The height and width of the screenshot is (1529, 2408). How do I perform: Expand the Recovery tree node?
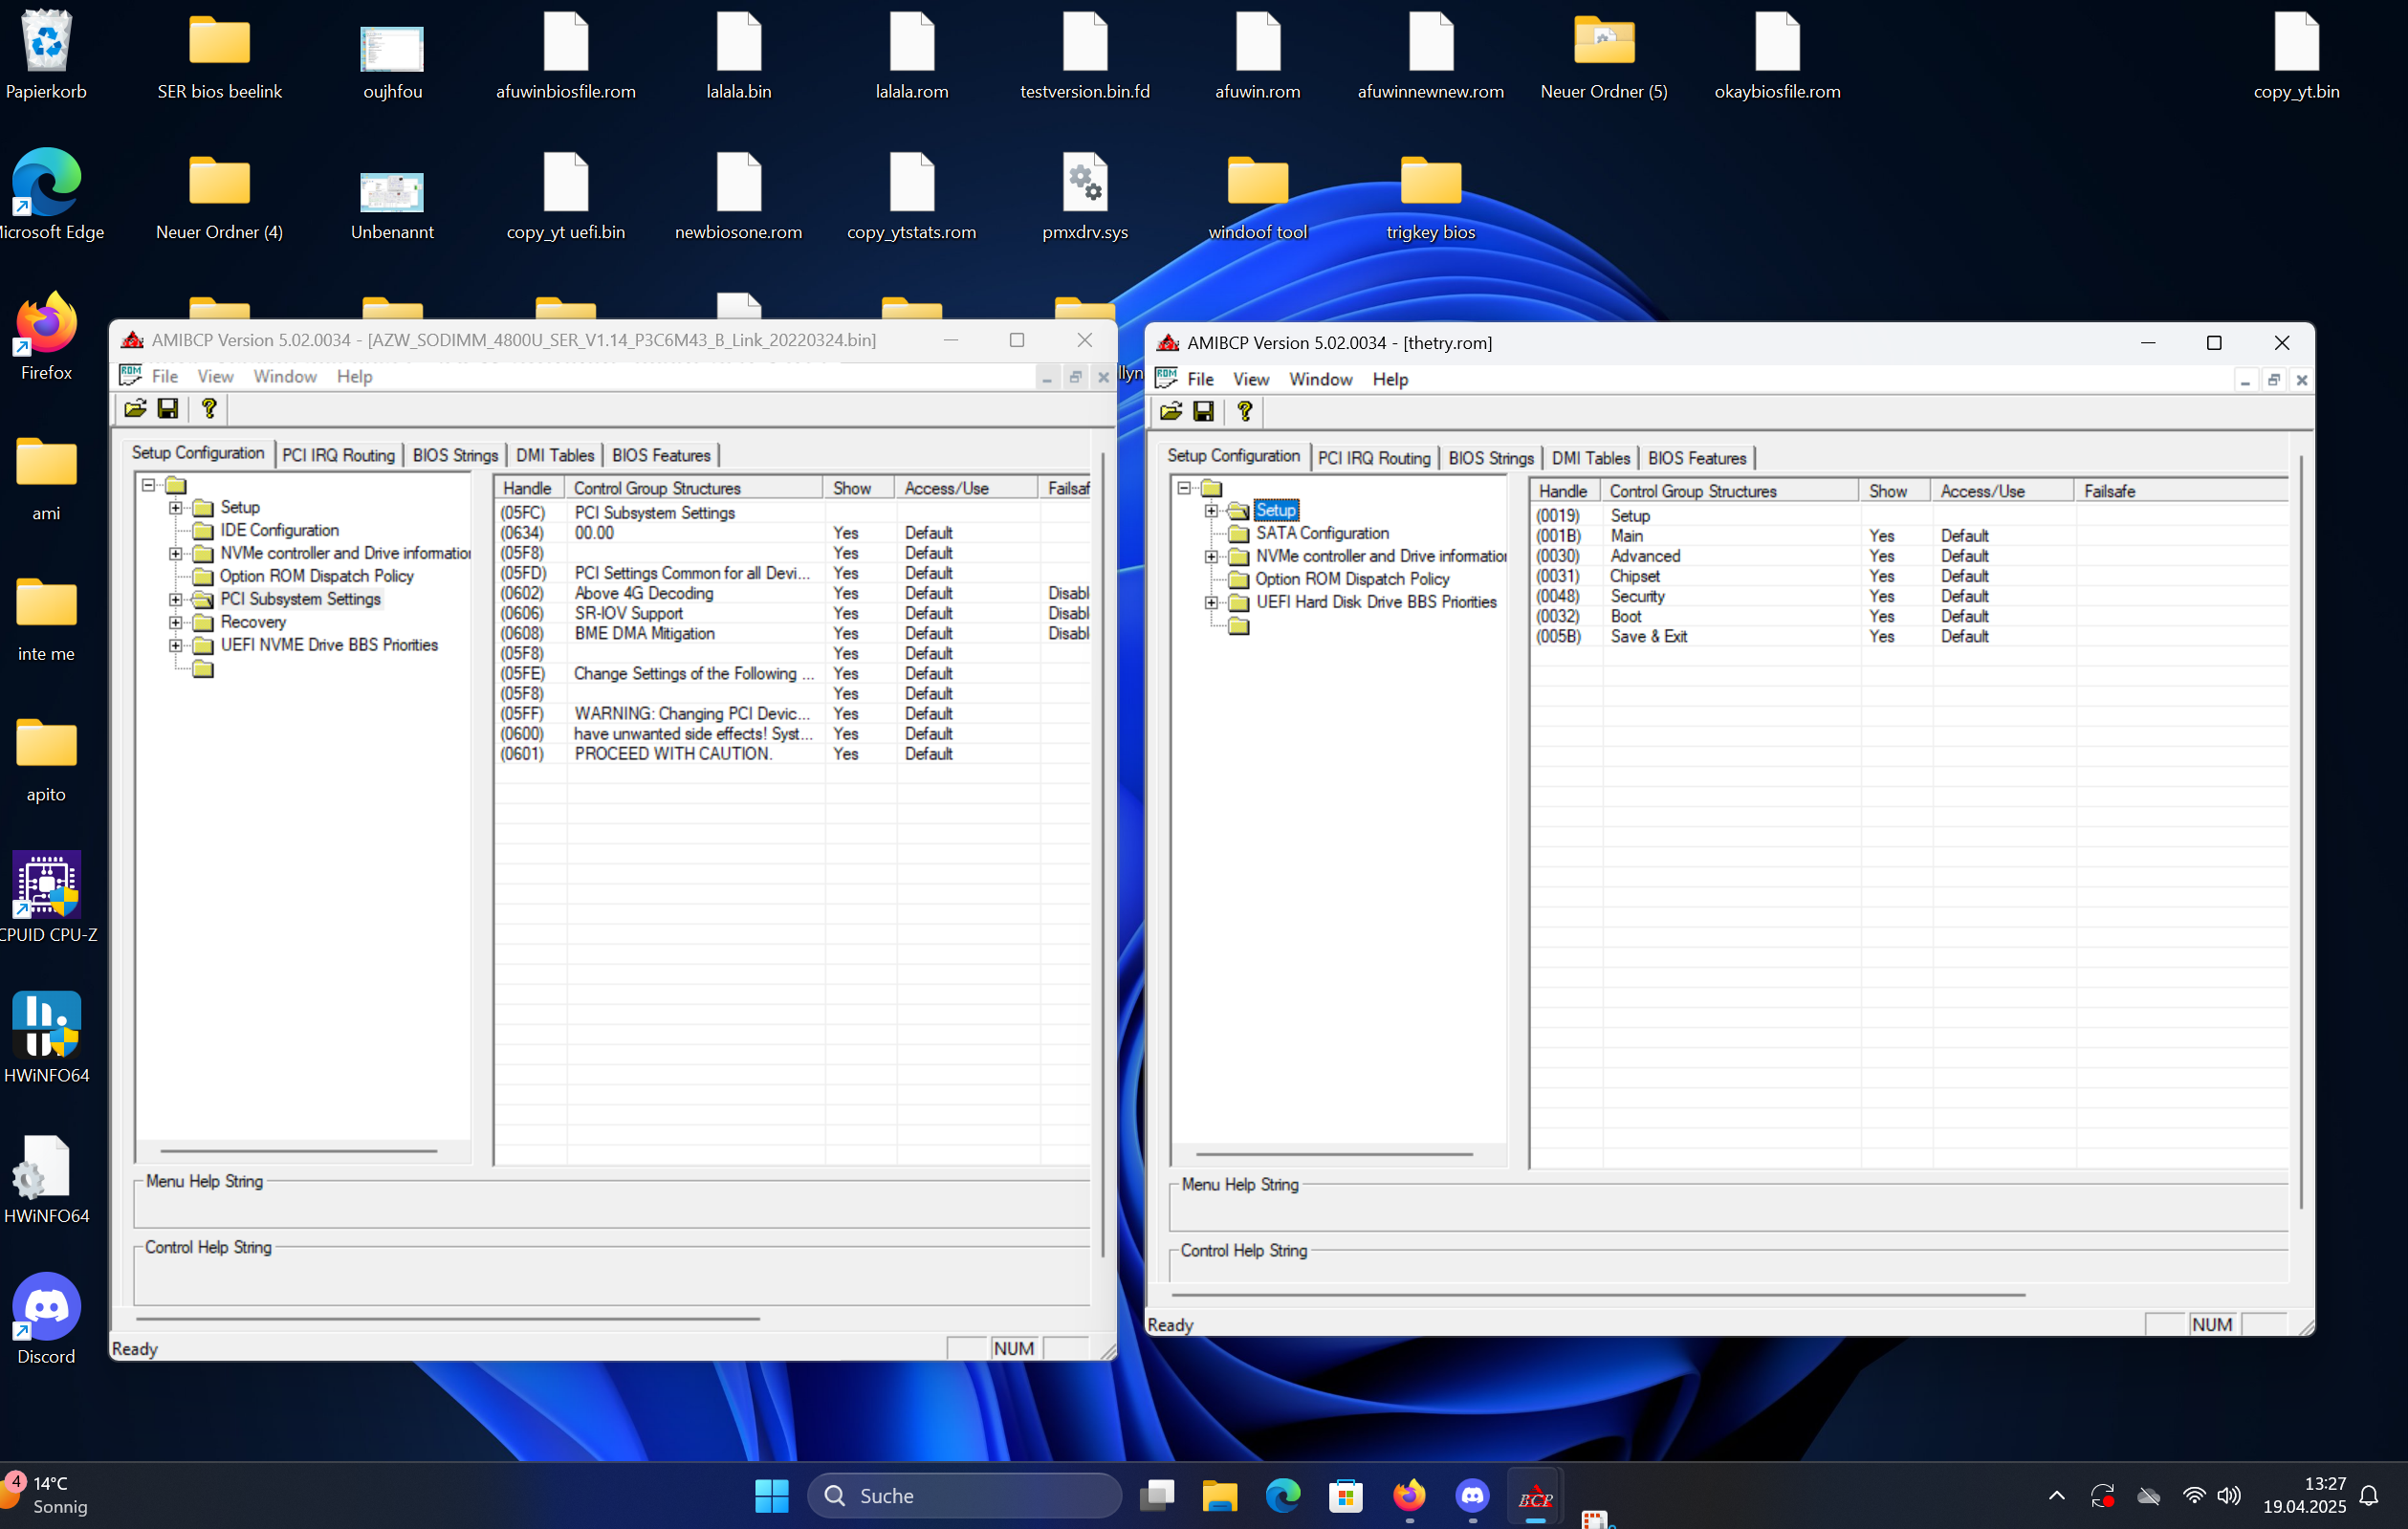coord(175,622)
